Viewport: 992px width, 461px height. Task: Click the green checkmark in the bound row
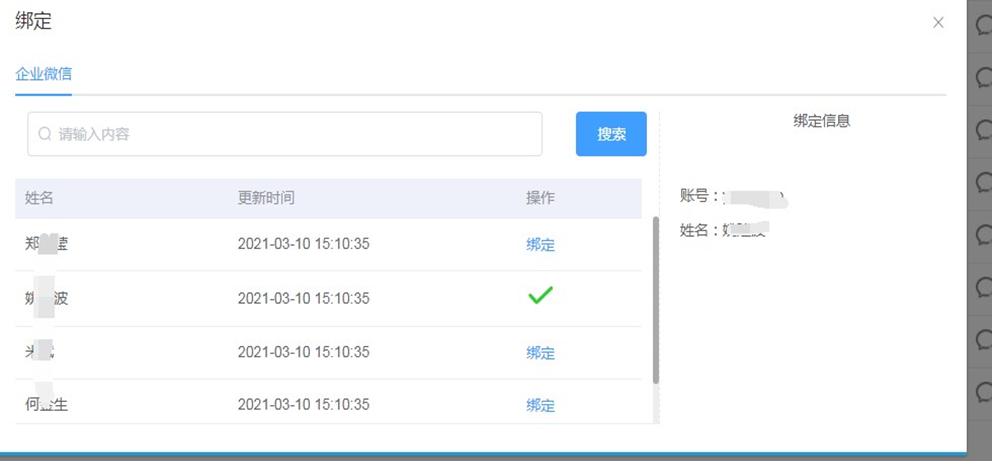[540, 296]
